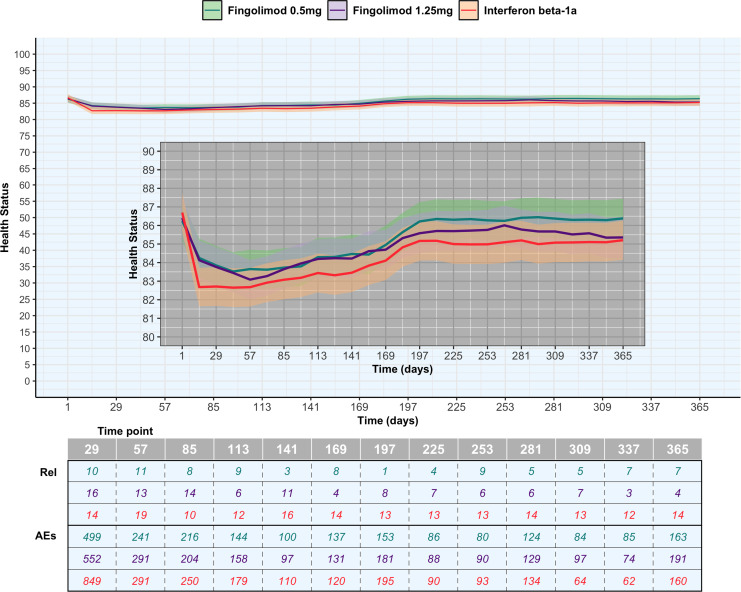
Task: Click the main y-axis tick label 0
Action: tap(27, 381)
